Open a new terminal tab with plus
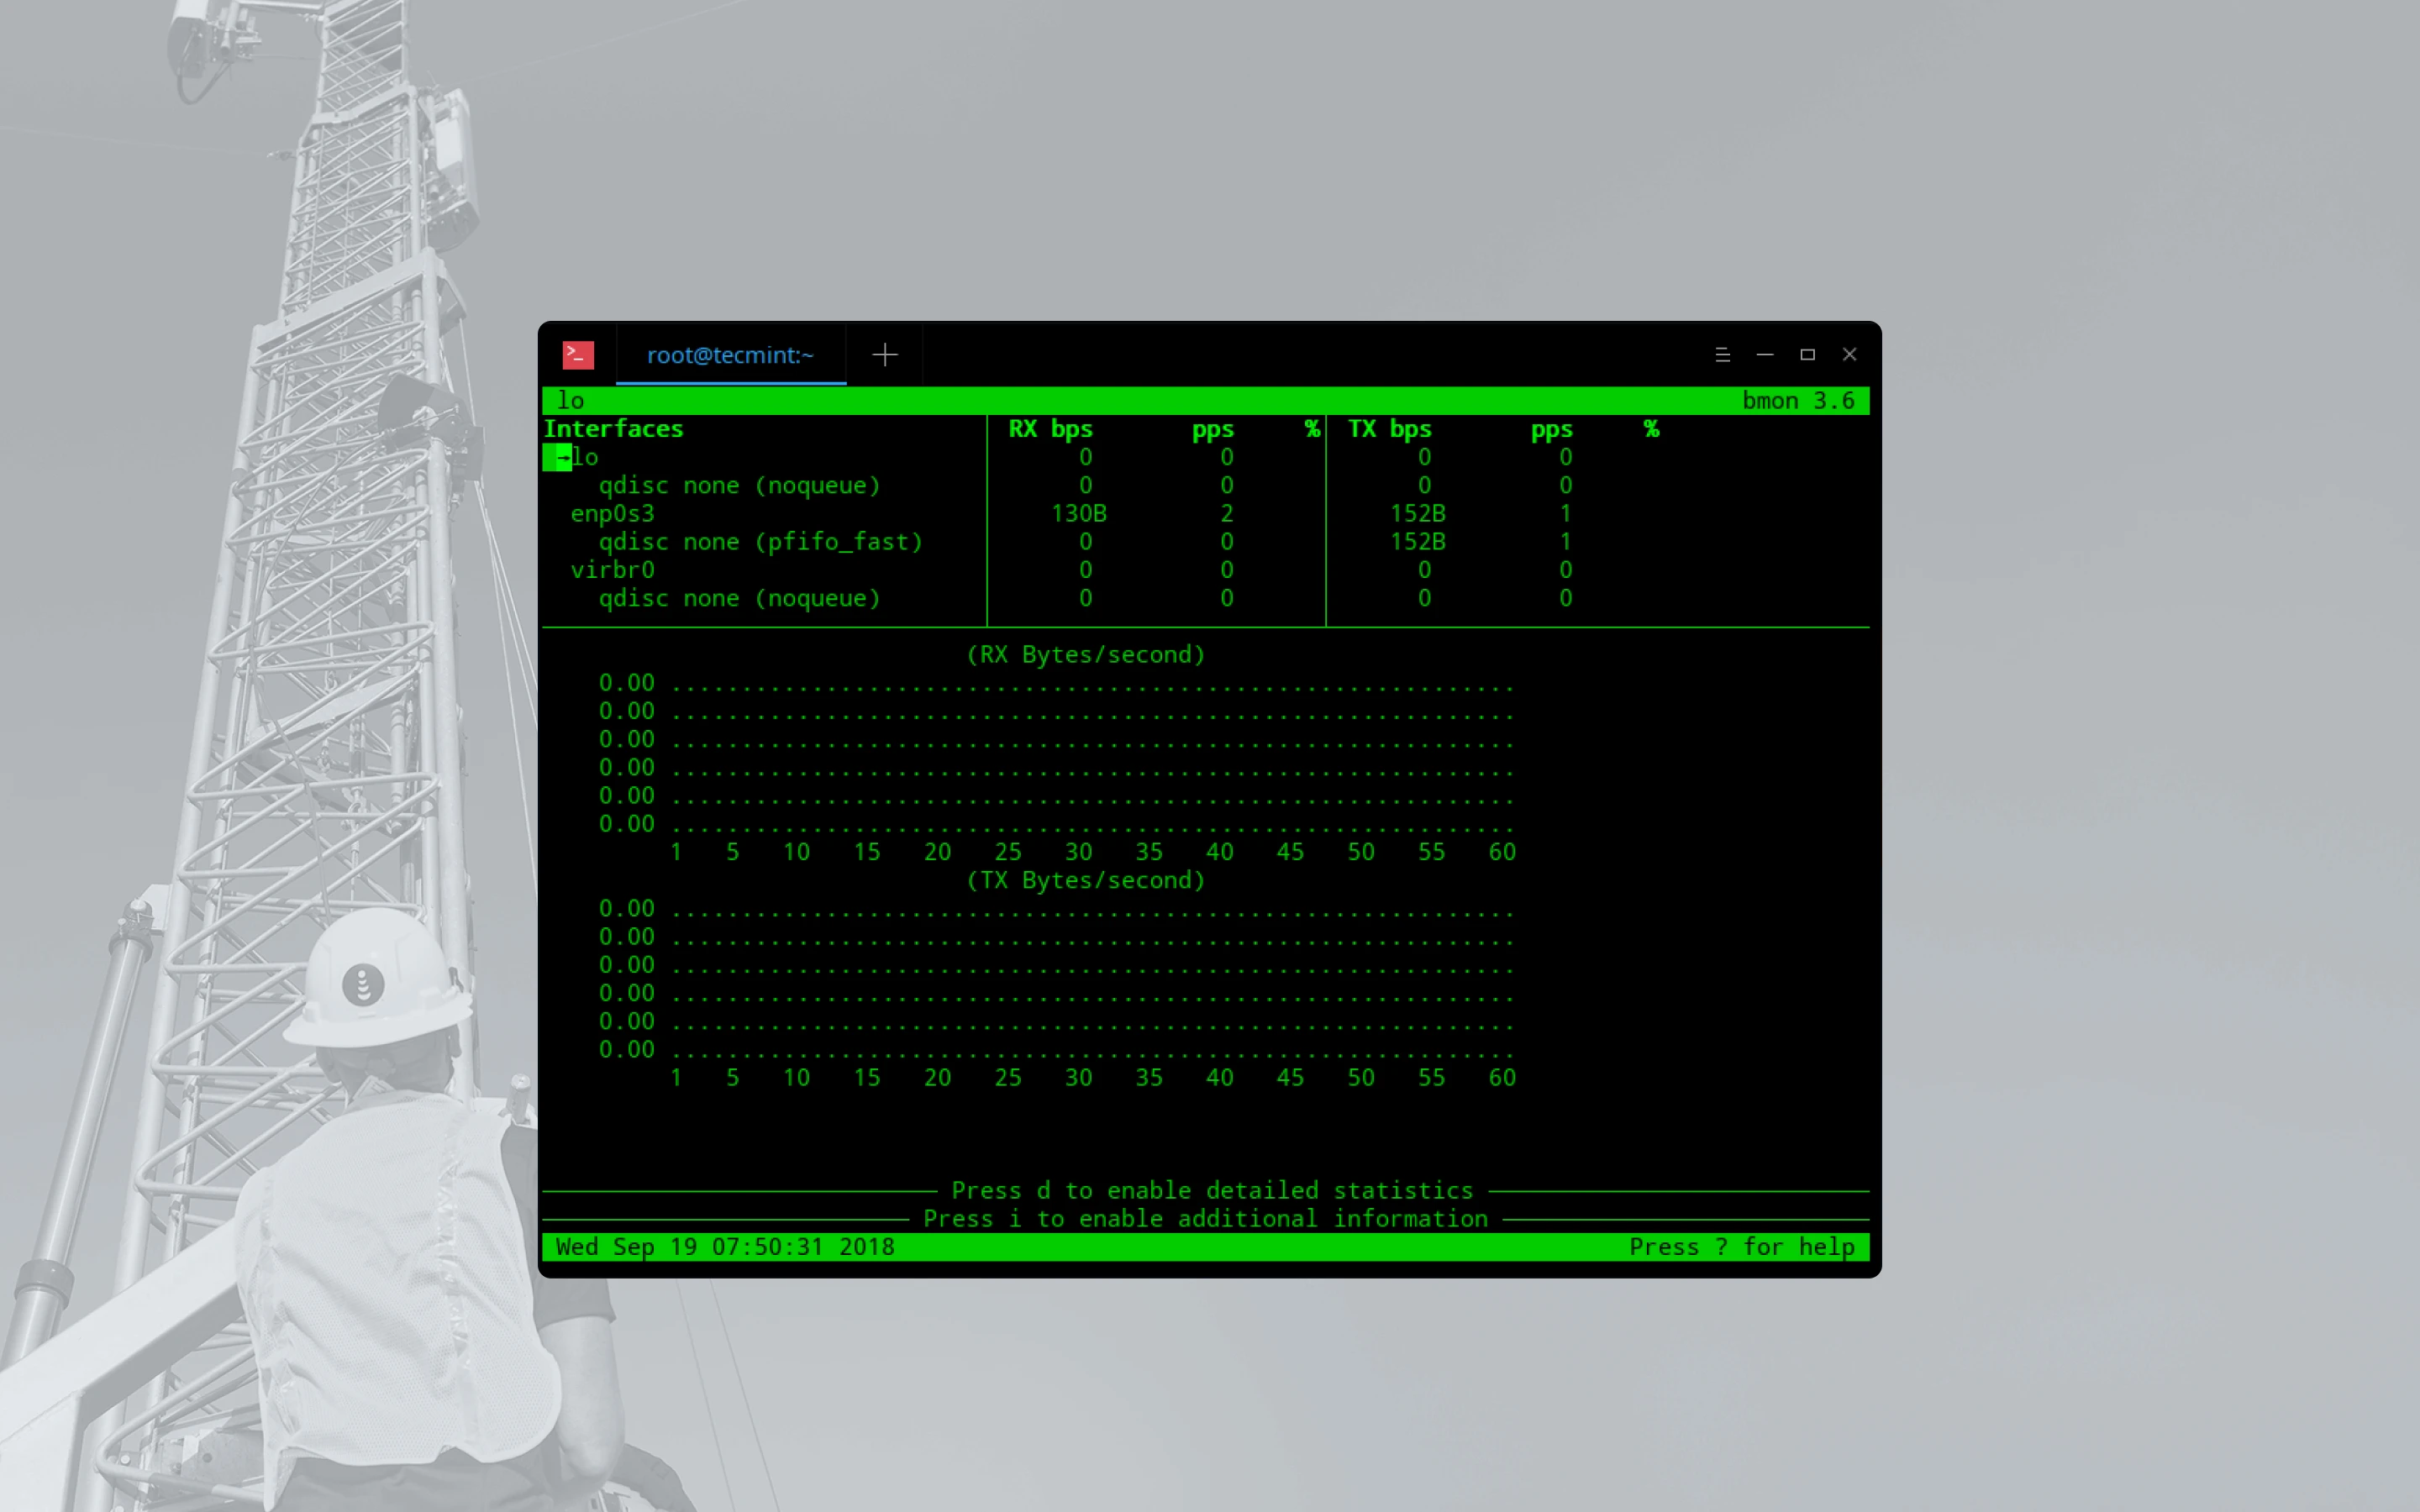 click(884, 355)
